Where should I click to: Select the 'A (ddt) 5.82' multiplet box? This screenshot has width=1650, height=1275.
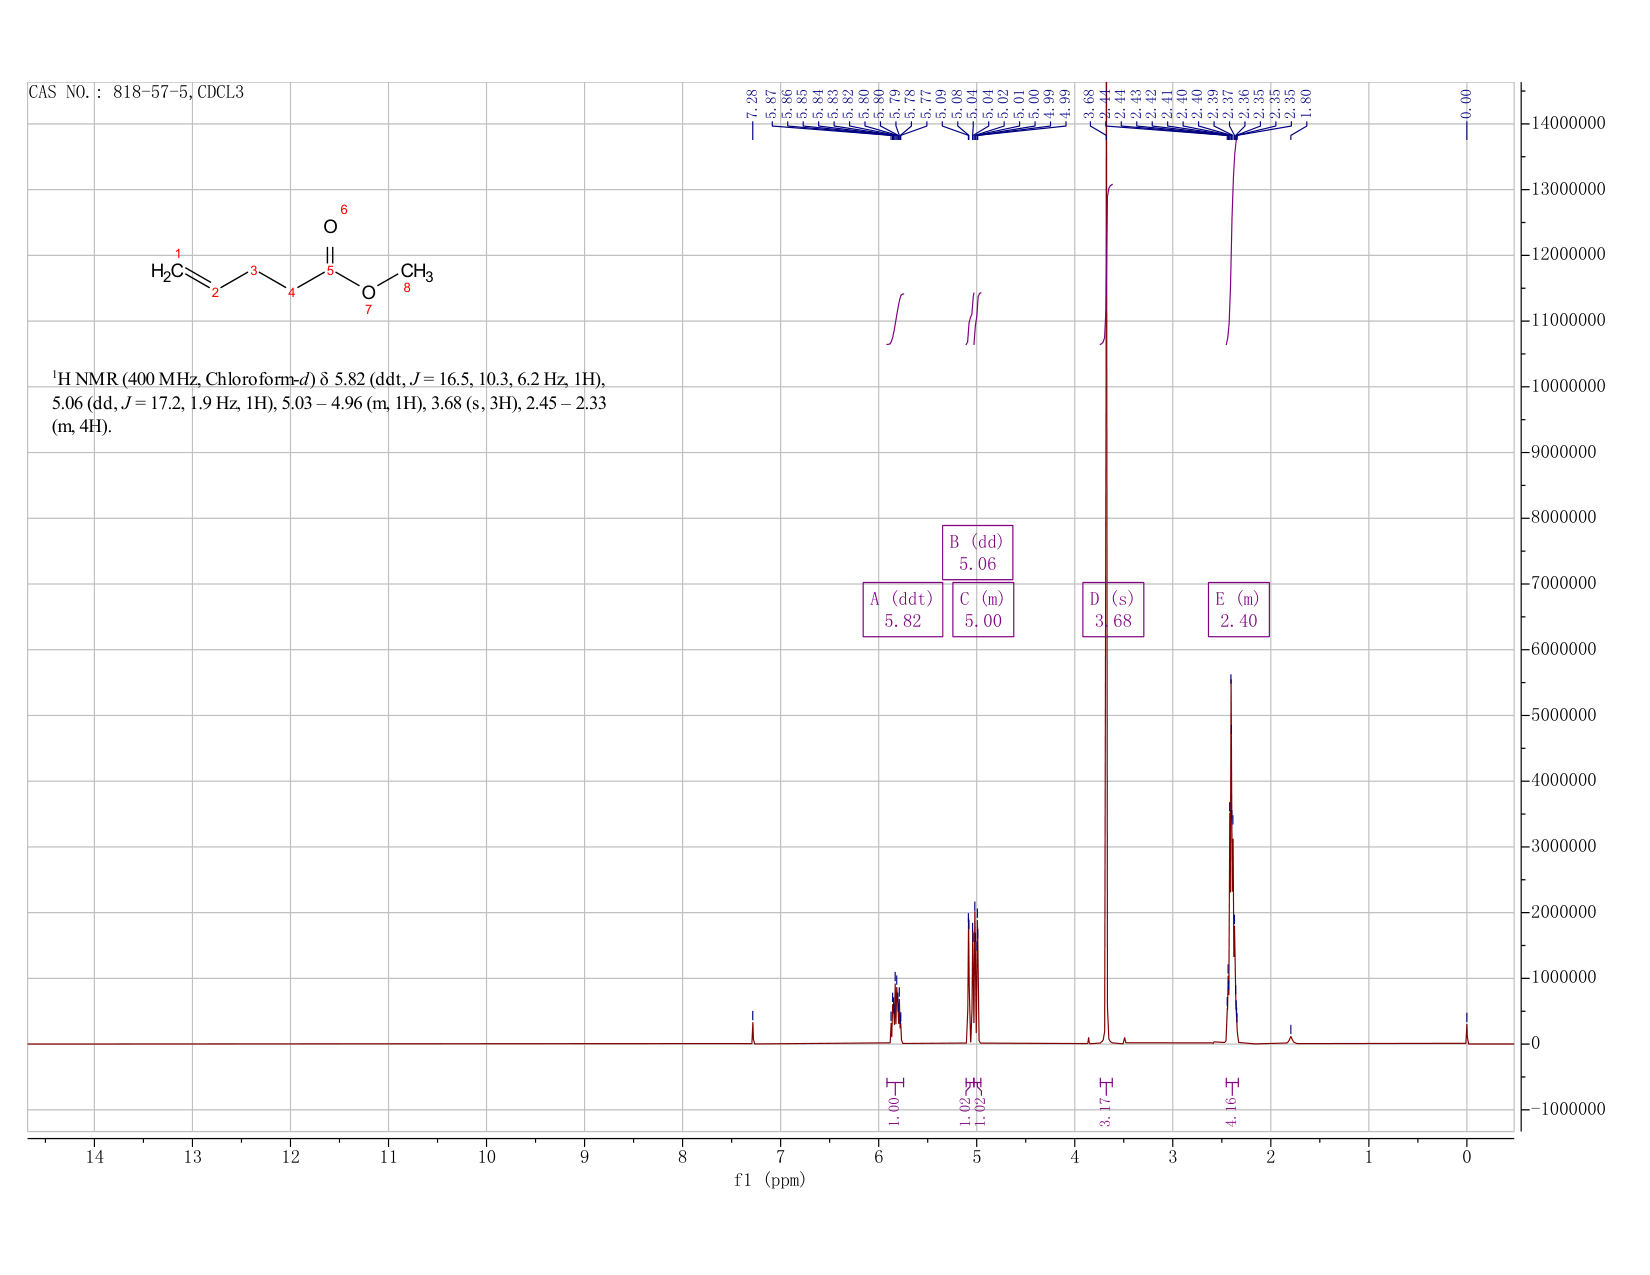(903, 609)
